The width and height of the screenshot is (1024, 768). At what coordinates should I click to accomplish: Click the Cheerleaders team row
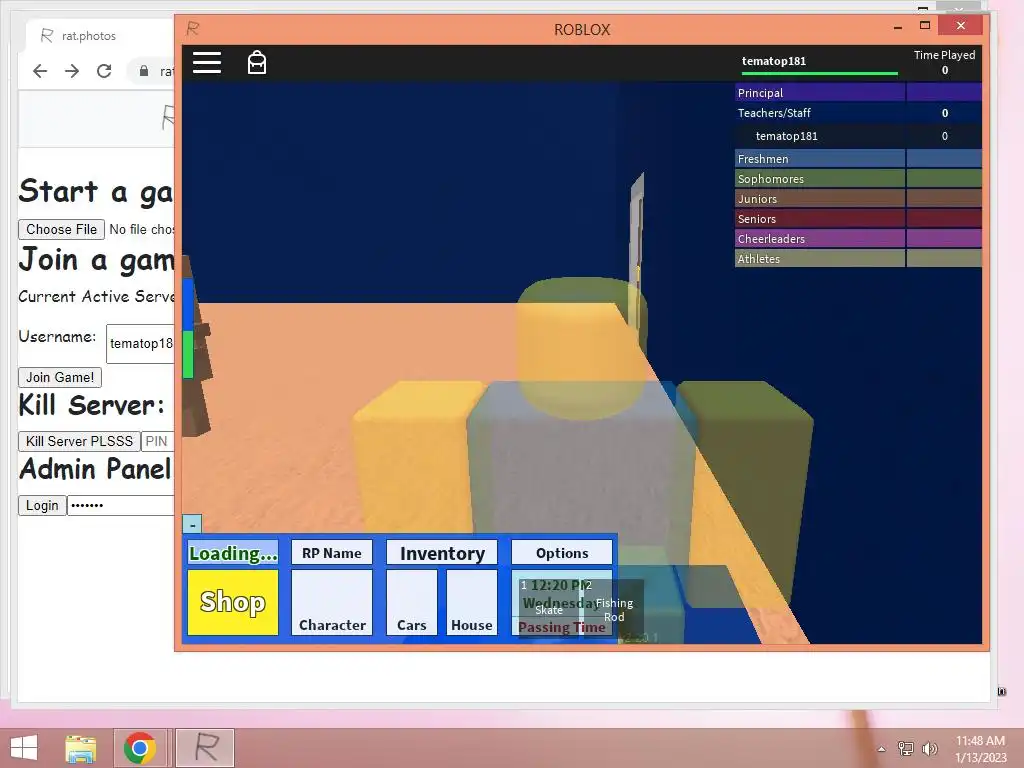coord(858,238)
